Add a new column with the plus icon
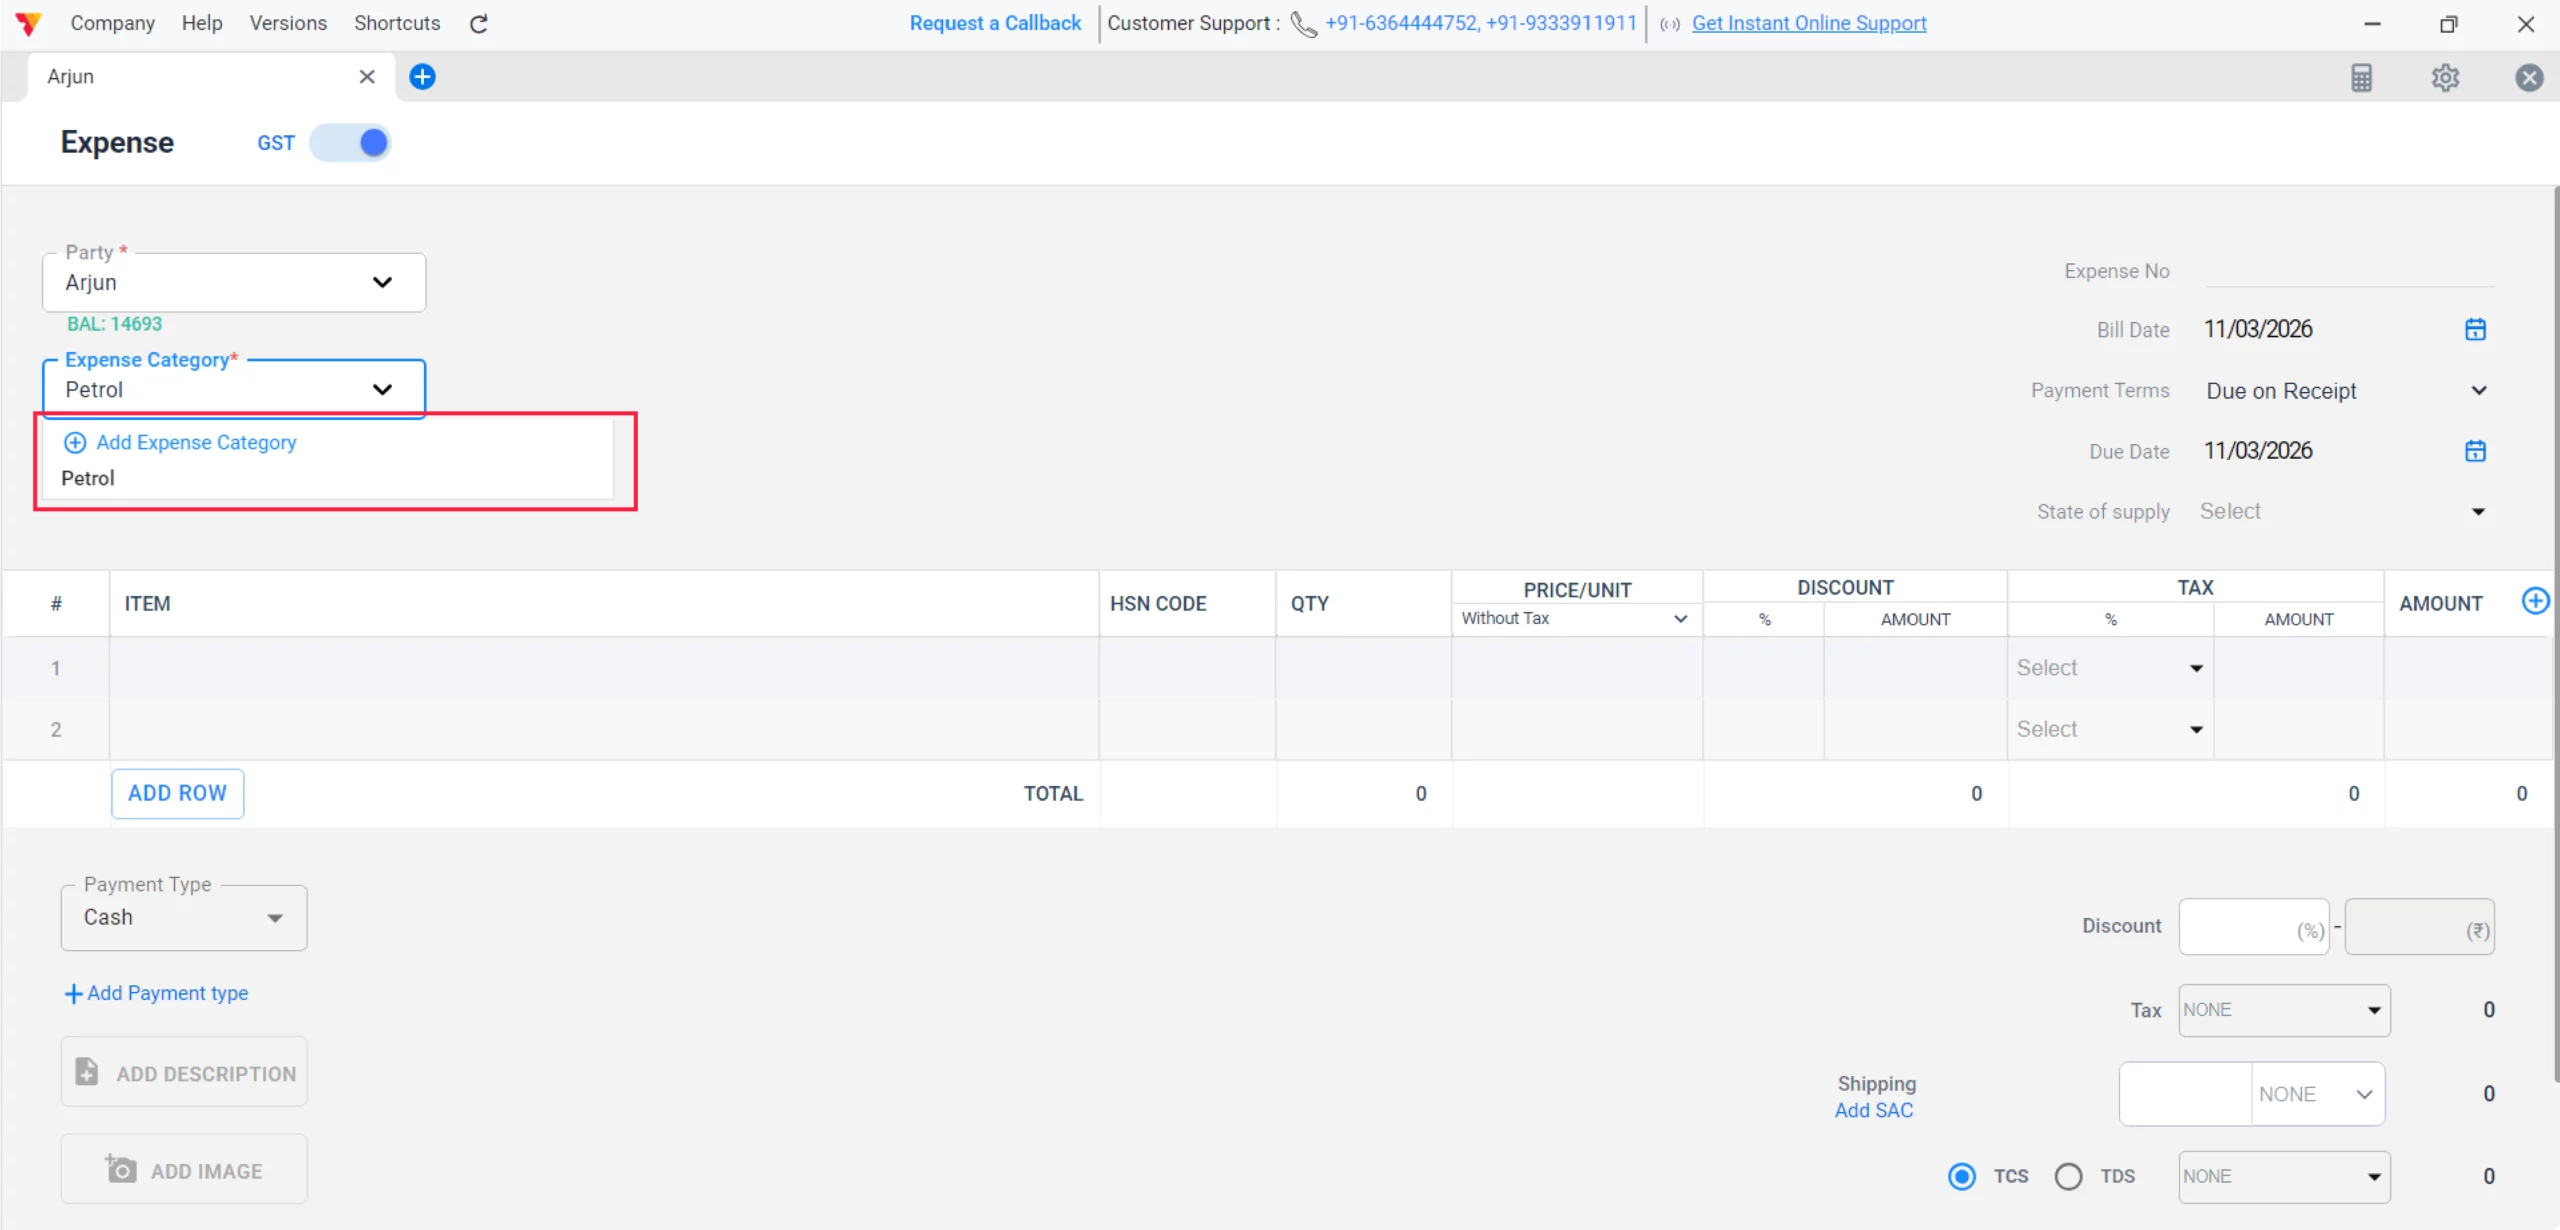This screenshot has height=1230, width=2560. [x=2536, y=601]
